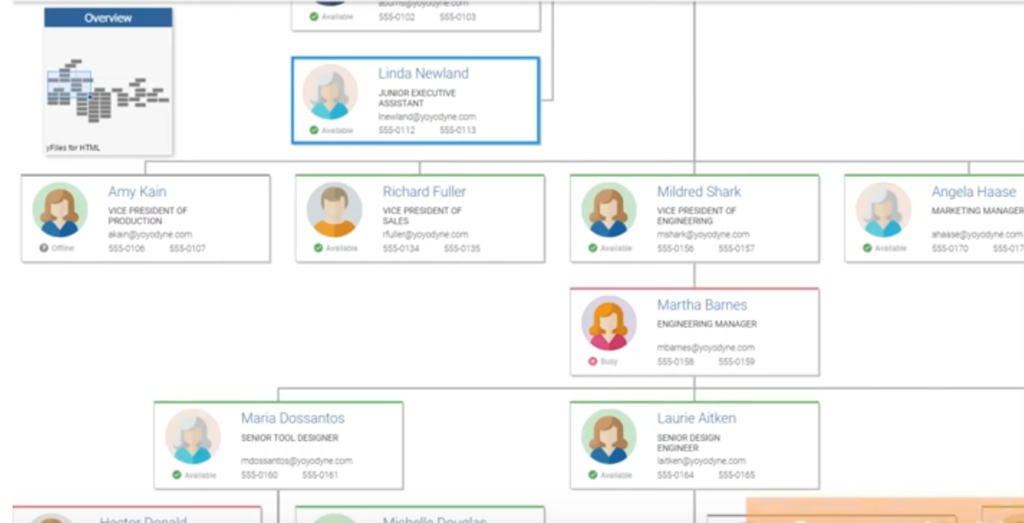Select Angela Haase's avatar image
This screenshot has width=1024, height=523.
pos(883,210)
